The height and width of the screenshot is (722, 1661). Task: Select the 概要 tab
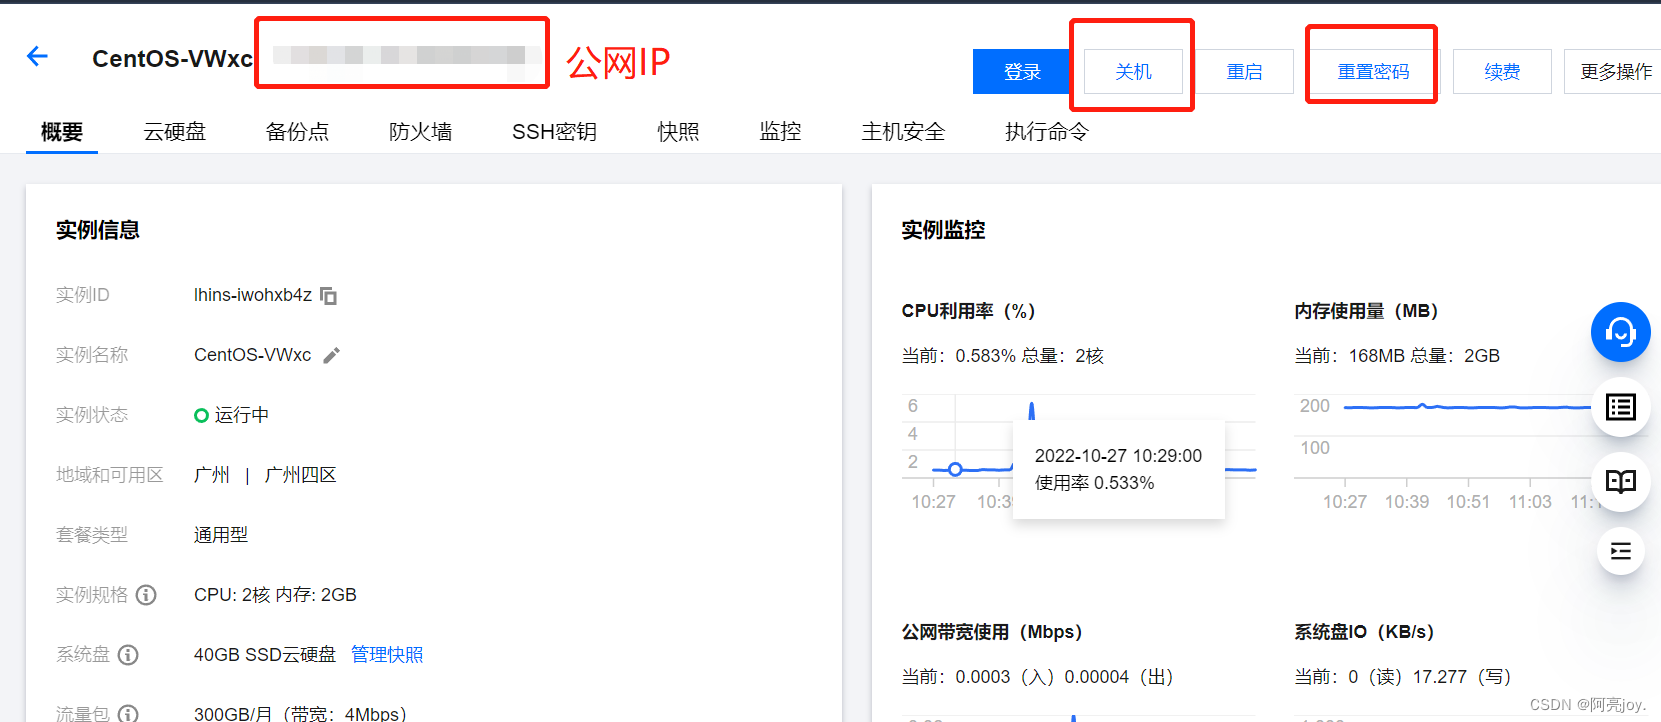click(62, 132)
